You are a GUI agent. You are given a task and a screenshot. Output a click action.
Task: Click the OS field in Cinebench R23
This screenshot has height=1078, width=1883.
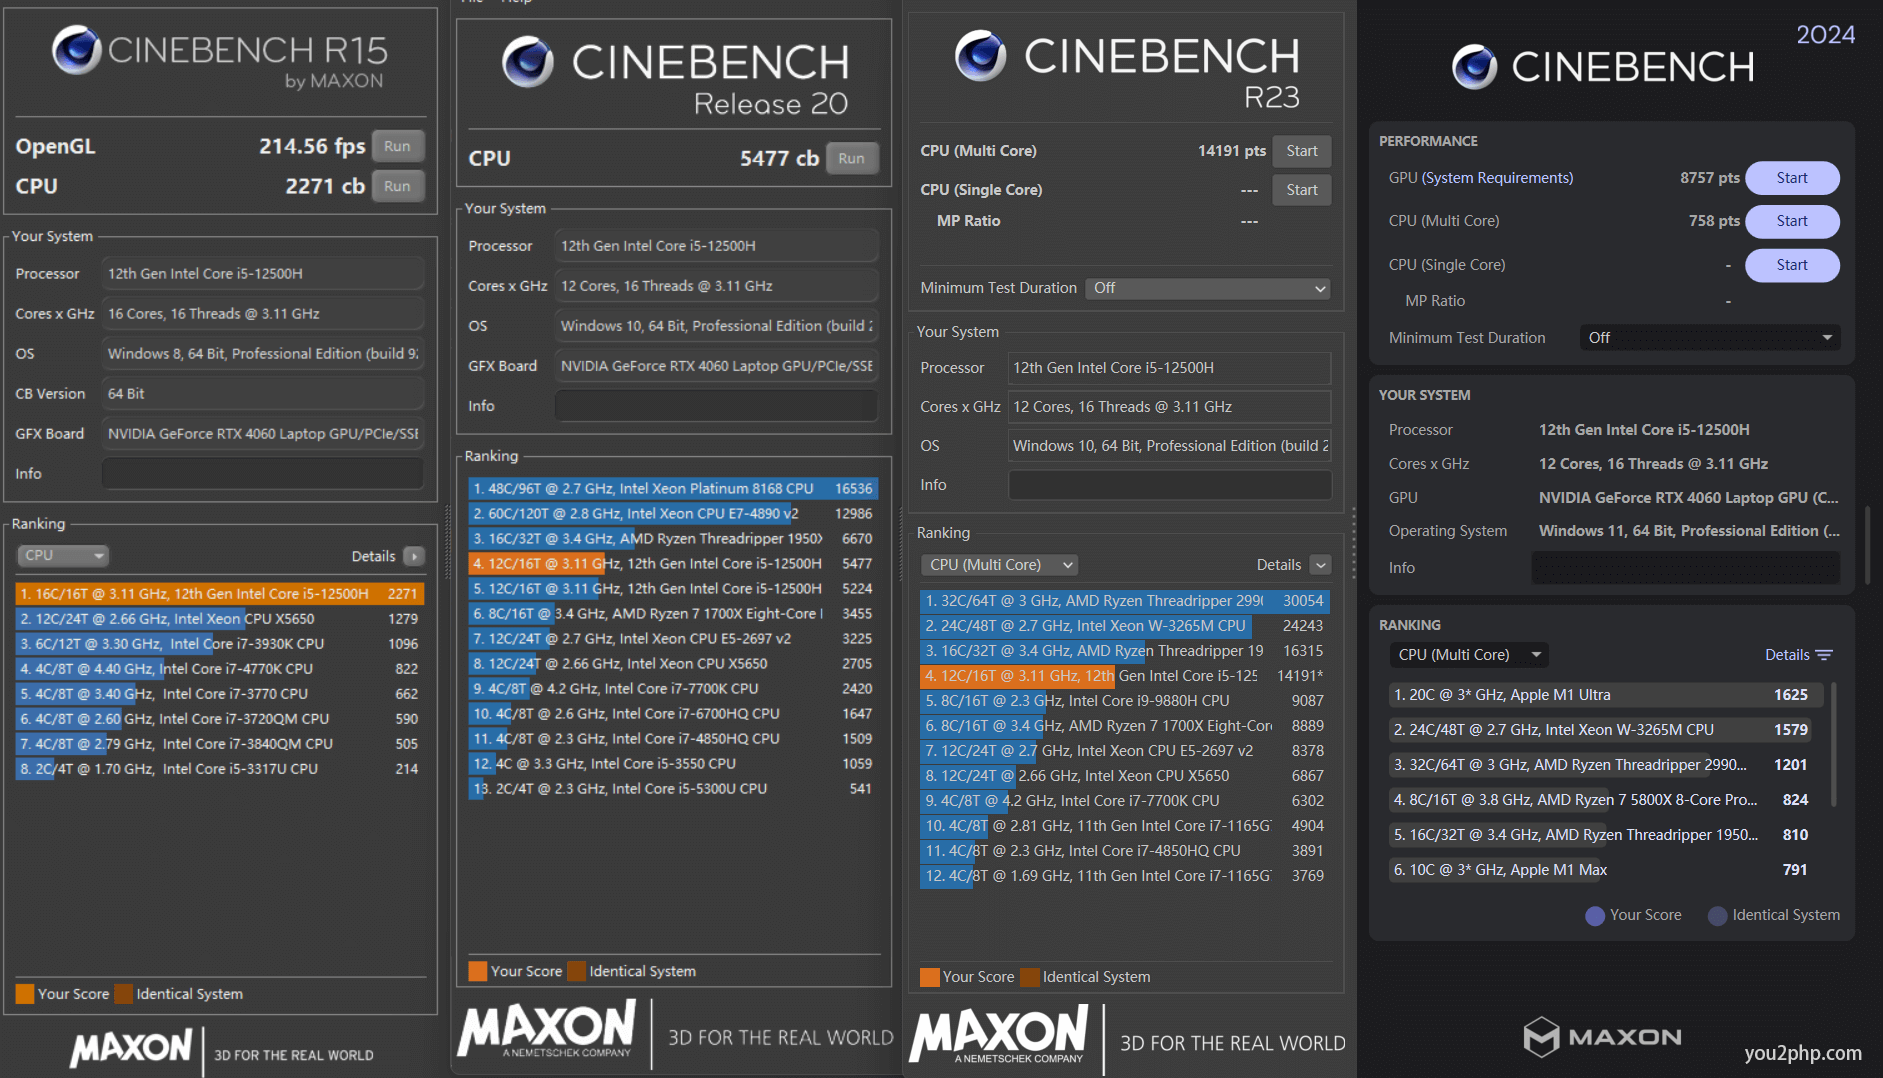1170,446
